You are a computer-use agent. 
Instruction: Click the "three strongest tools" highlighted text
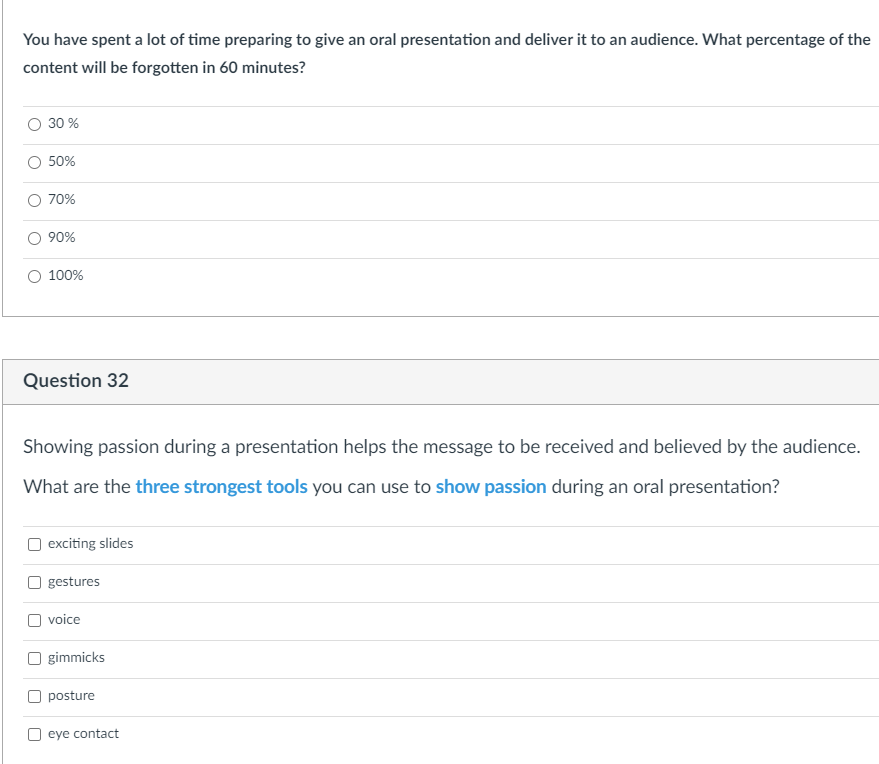[221, 487]
